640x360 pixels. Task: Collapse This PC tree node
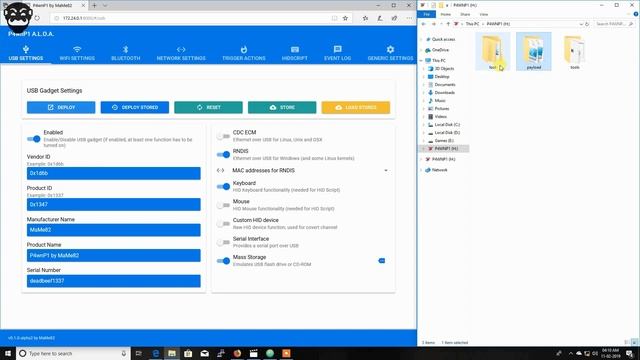421,60
